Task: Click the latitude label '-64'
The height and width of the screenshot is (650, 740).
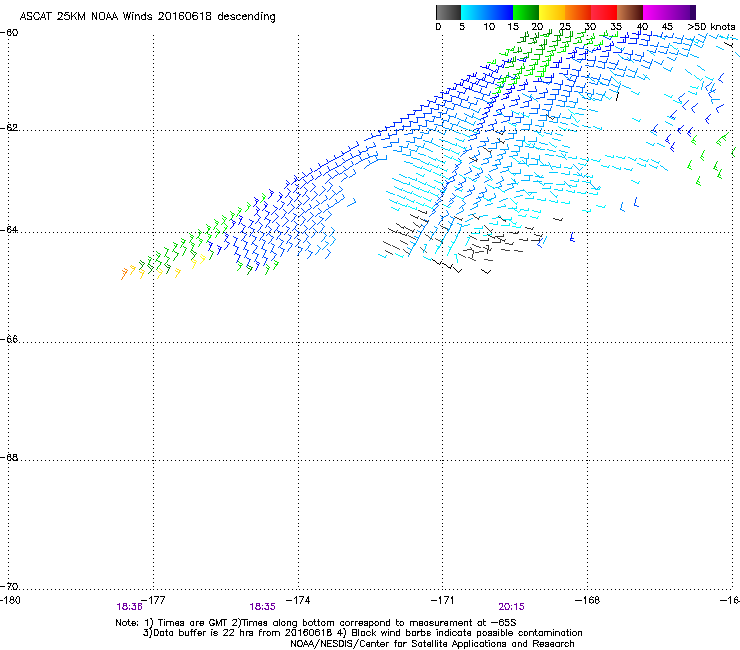Action: [9, 230]
